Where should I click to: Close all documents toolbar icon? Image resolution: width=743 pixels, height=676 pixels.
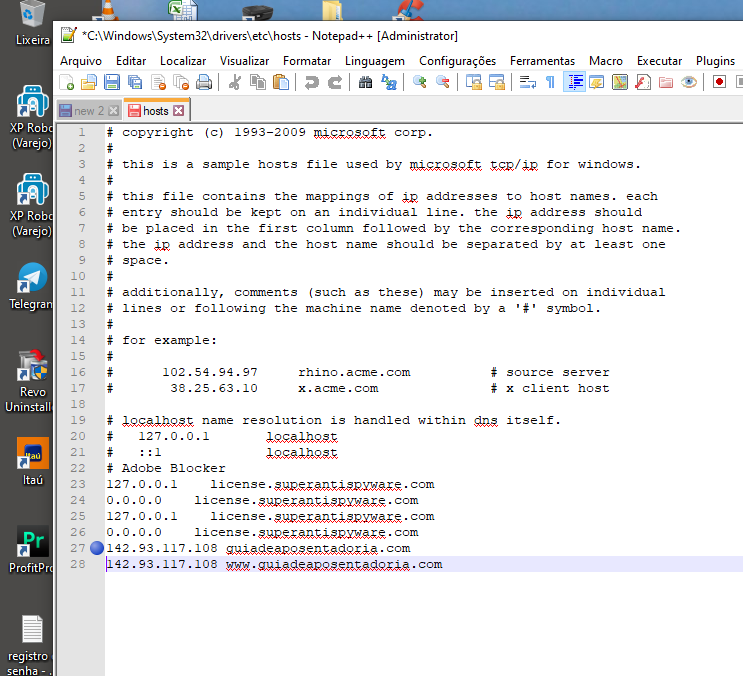pos(181,82)
